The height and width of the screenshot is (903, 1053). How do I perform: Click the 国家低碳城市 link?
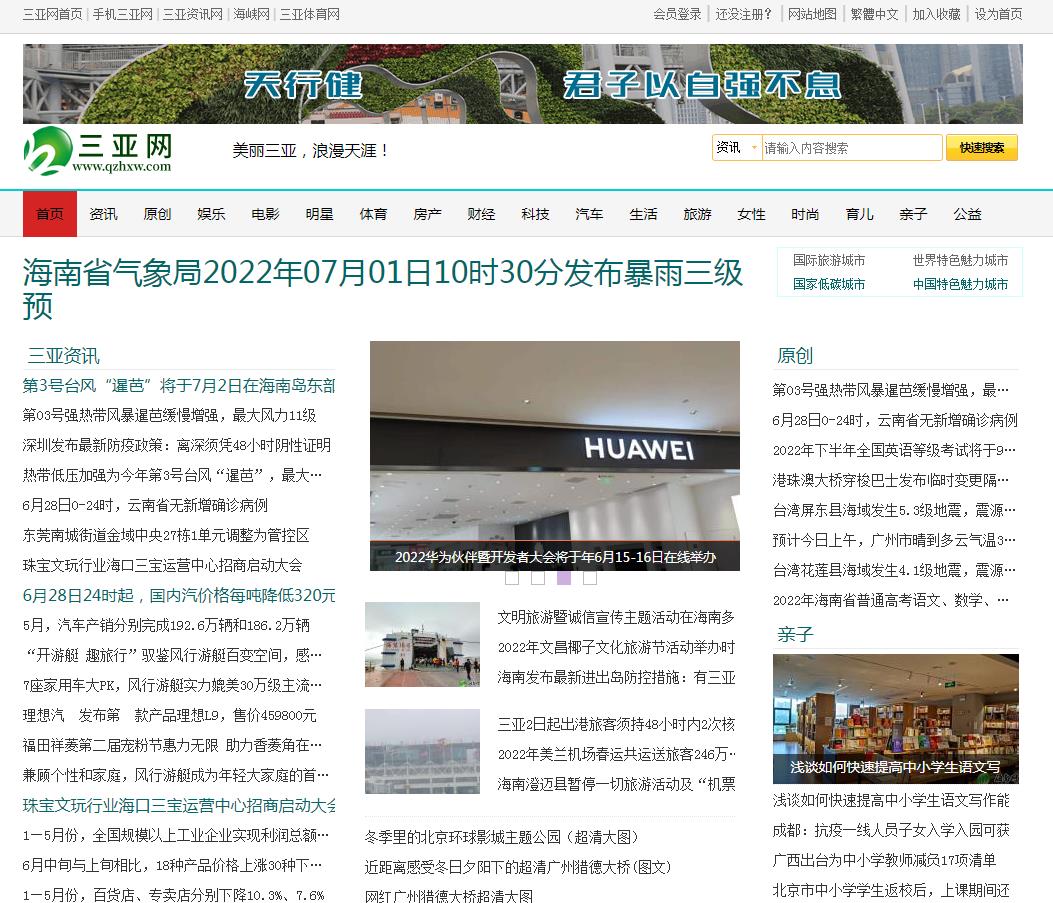(829, 284)
